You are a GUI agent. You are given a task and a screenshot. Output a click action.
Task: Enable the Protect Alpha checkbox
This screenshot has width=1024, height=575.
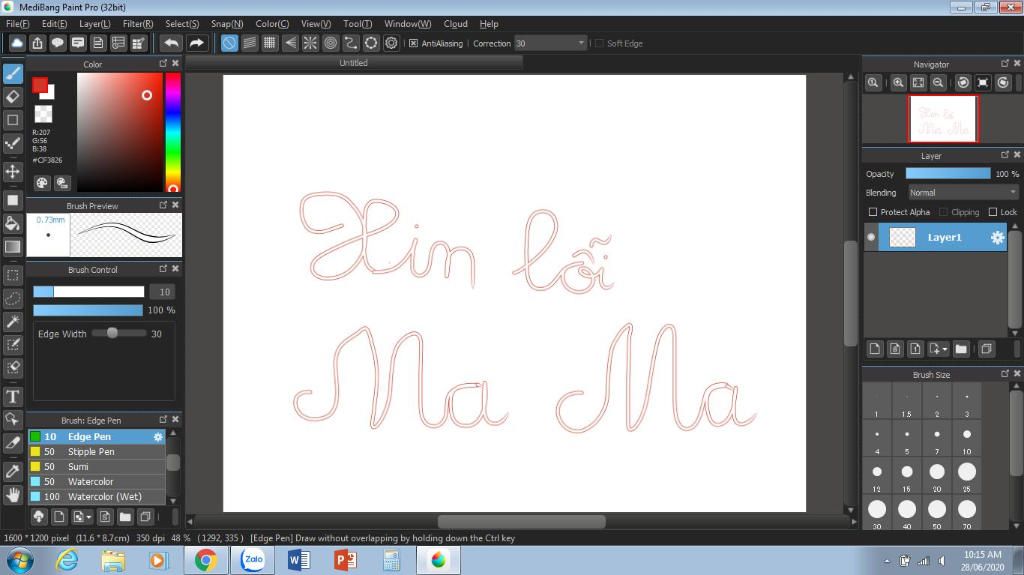click(x=872, y=212)
